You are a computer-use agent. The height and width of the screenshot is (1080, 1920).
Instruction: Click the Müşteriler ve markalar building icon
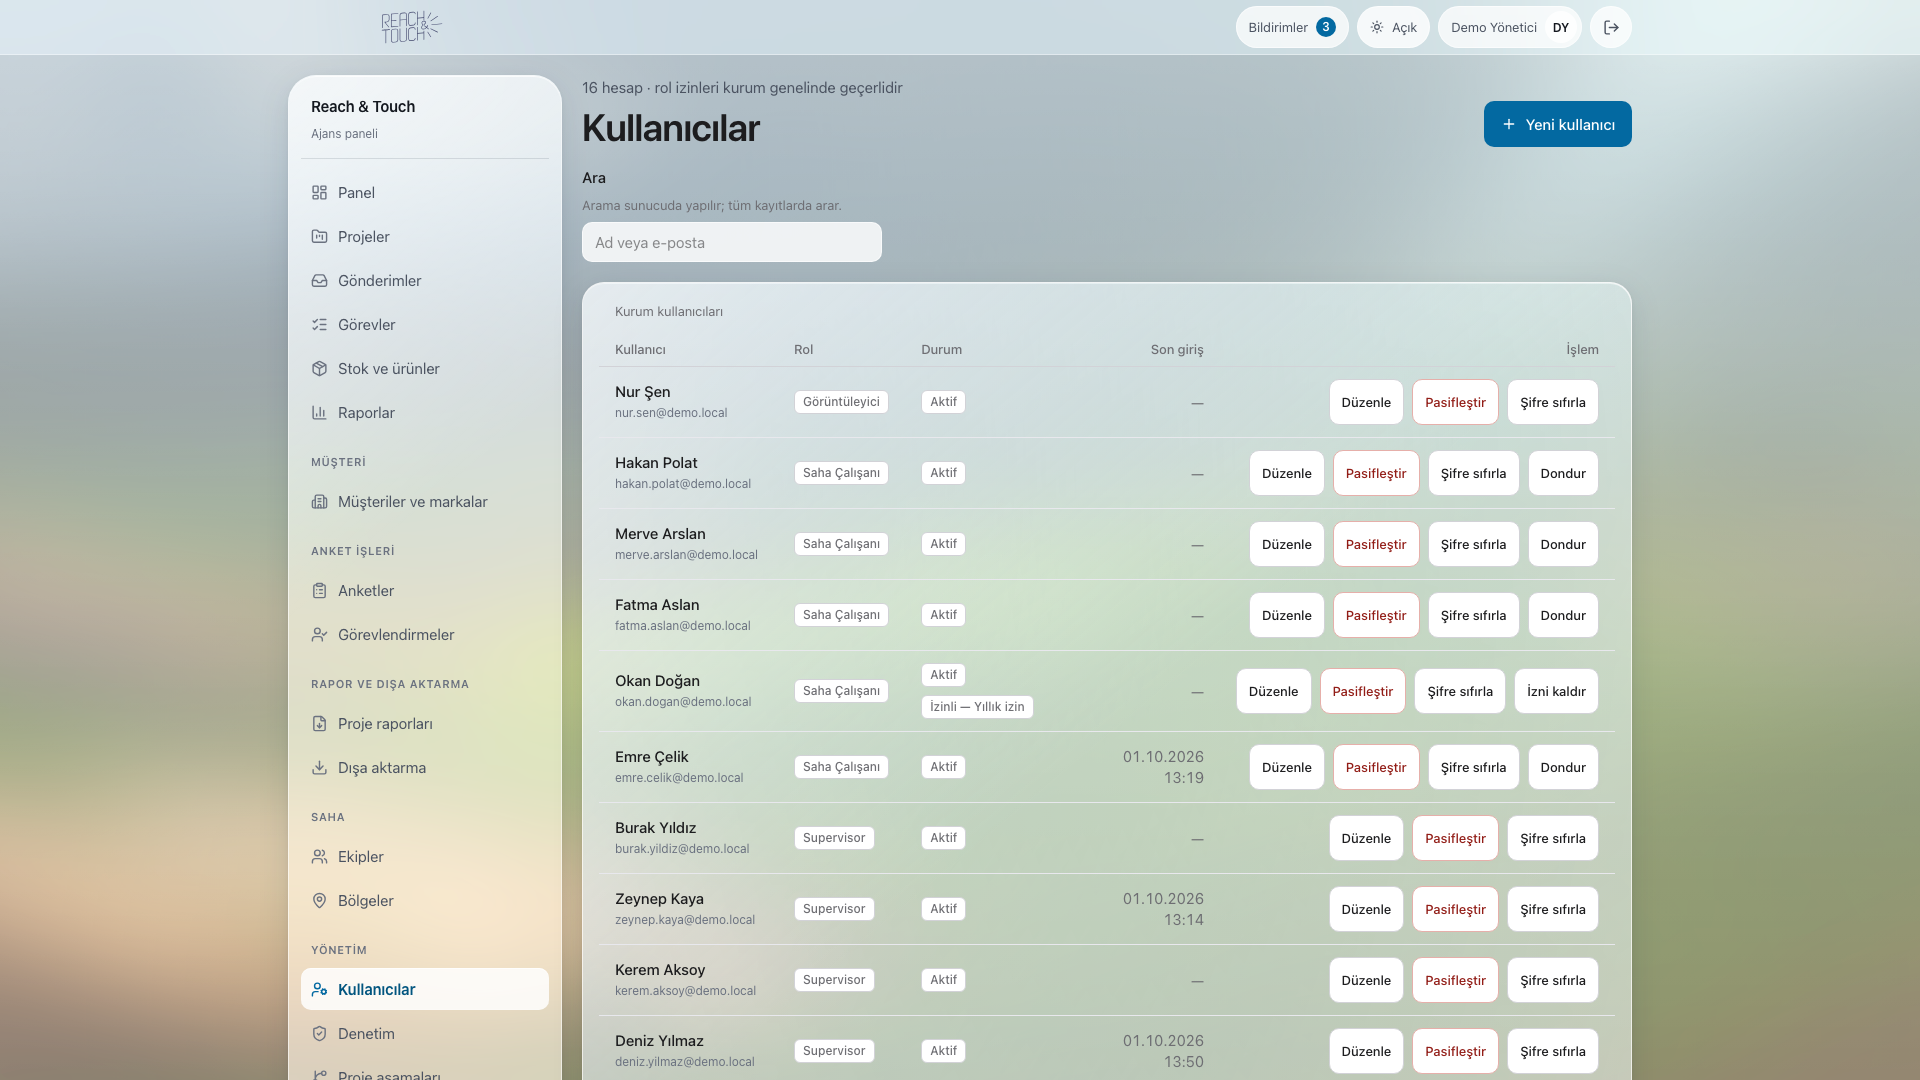pos(319,502)
